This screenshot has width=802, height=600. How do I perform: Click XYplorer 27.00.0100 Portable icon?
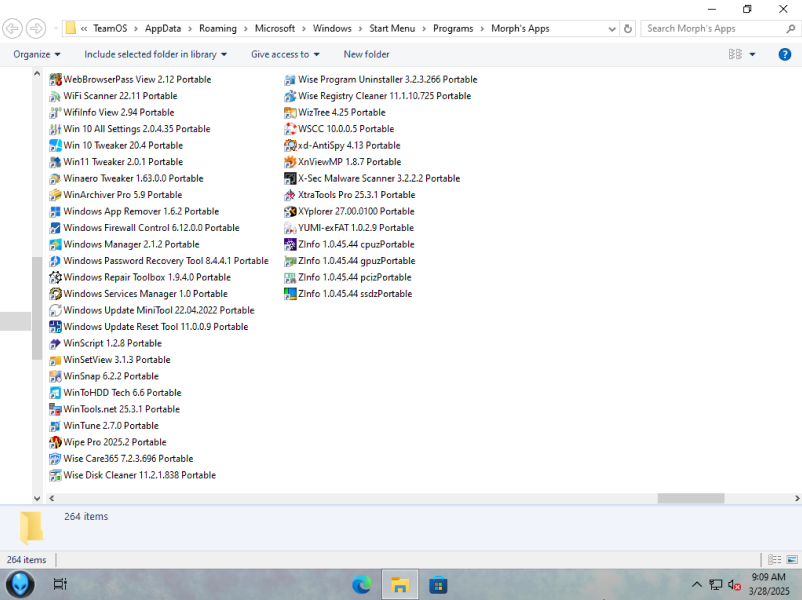pyautogui.click(x=290, y=211)
